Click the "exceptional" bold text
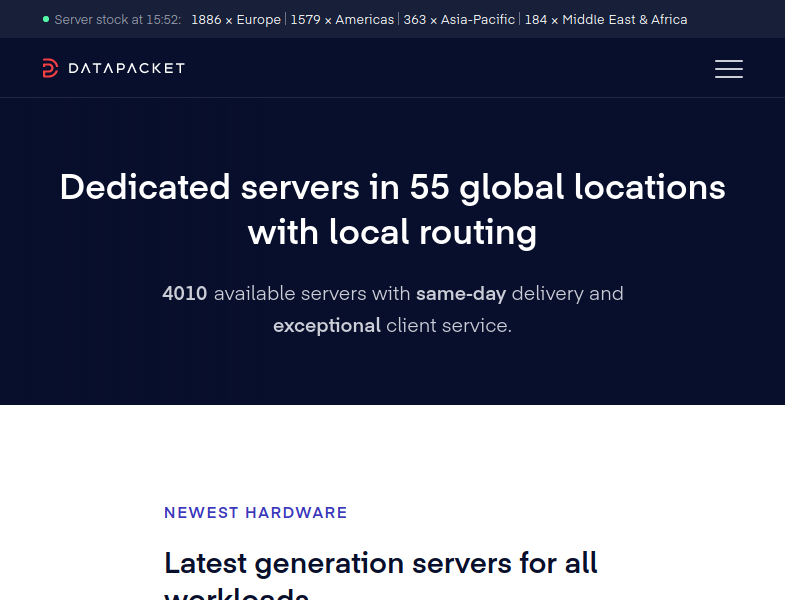The width and height of the screenshot is (800, 600). tap(327, 326)
